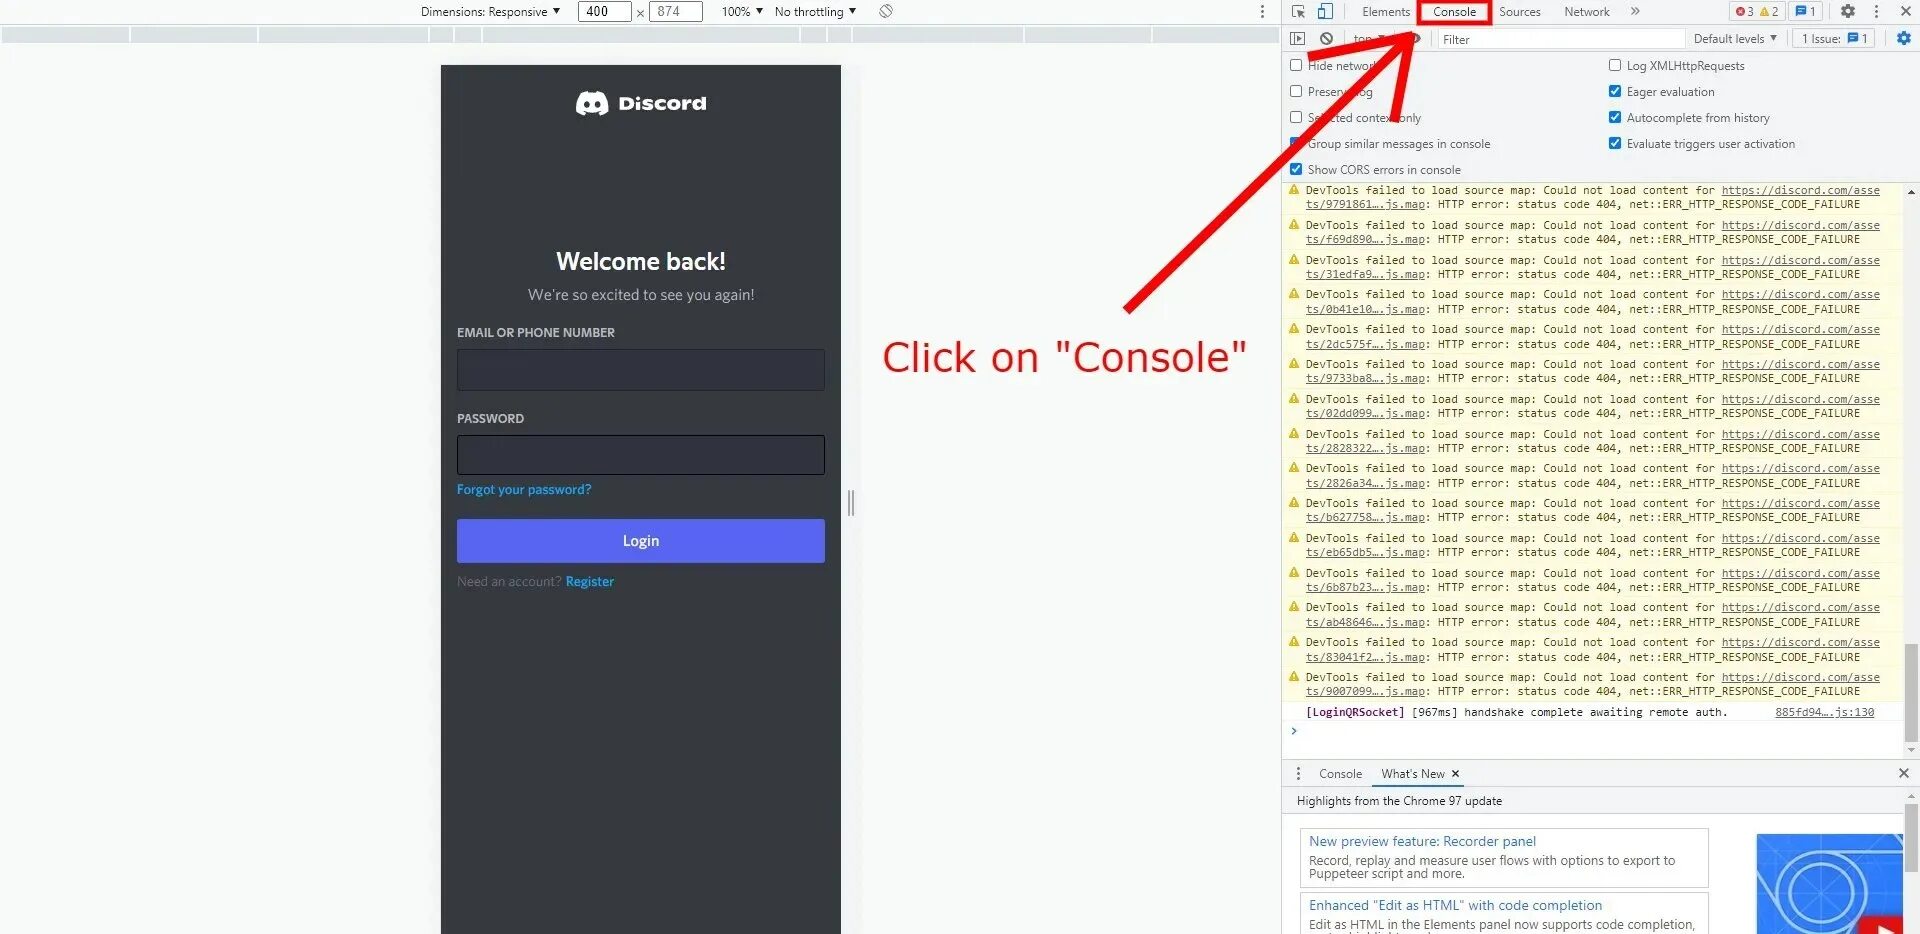This screenshot has width=1920, height=934.
Task: Clear the console with the ban icon
Action: (x=1326, y=39)
